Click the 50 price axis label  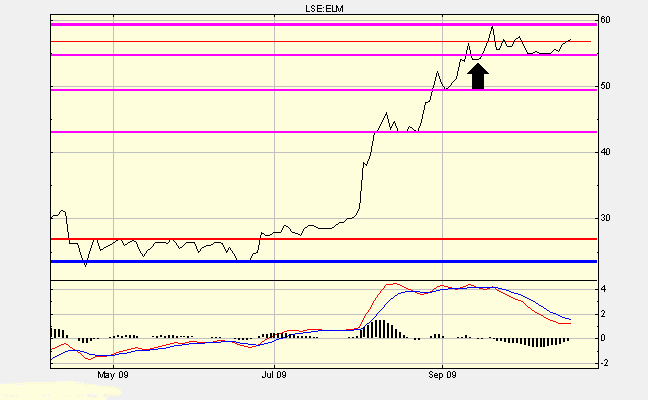605,86
